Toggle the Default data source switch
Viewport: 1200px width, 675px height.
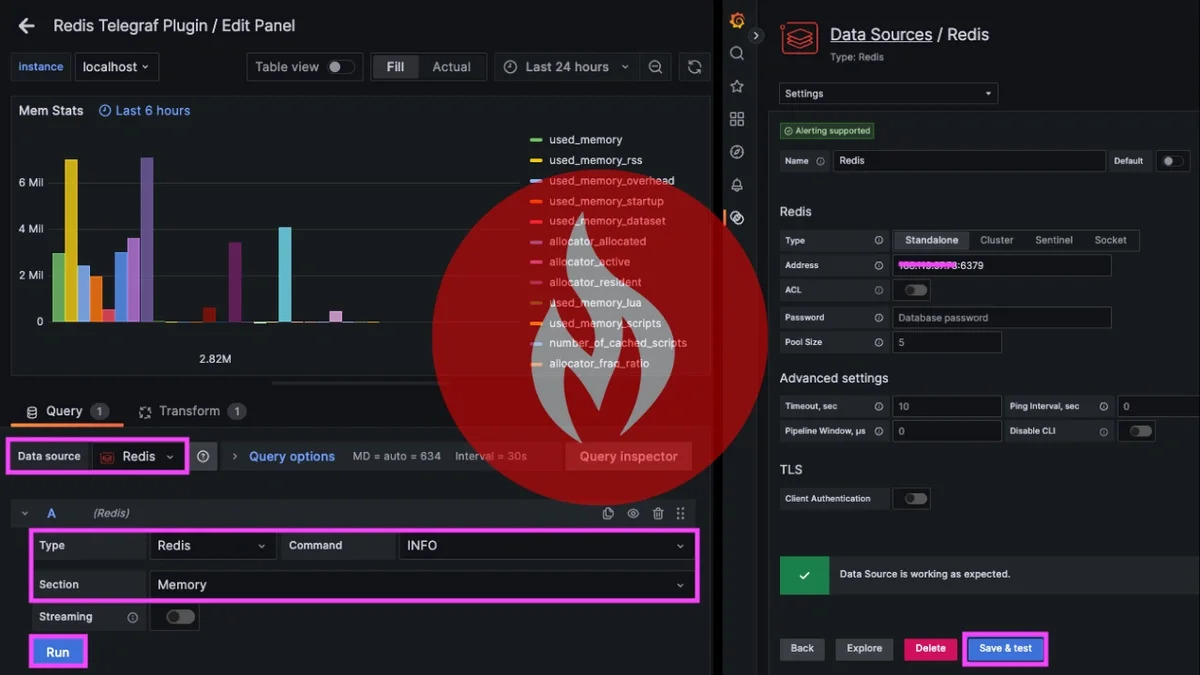[x=1172, y=161]
